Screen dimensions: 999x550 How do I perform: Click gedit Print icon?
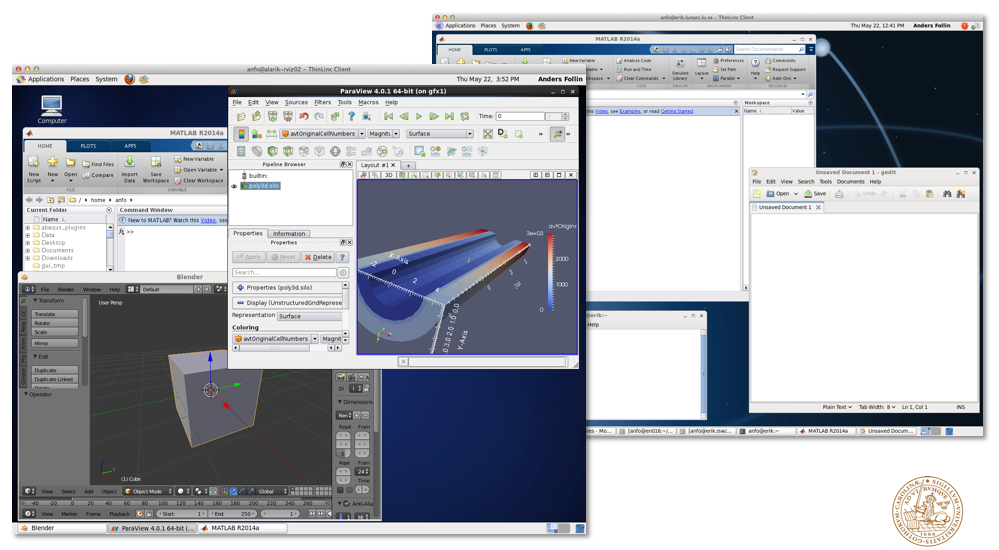[839, 194]
